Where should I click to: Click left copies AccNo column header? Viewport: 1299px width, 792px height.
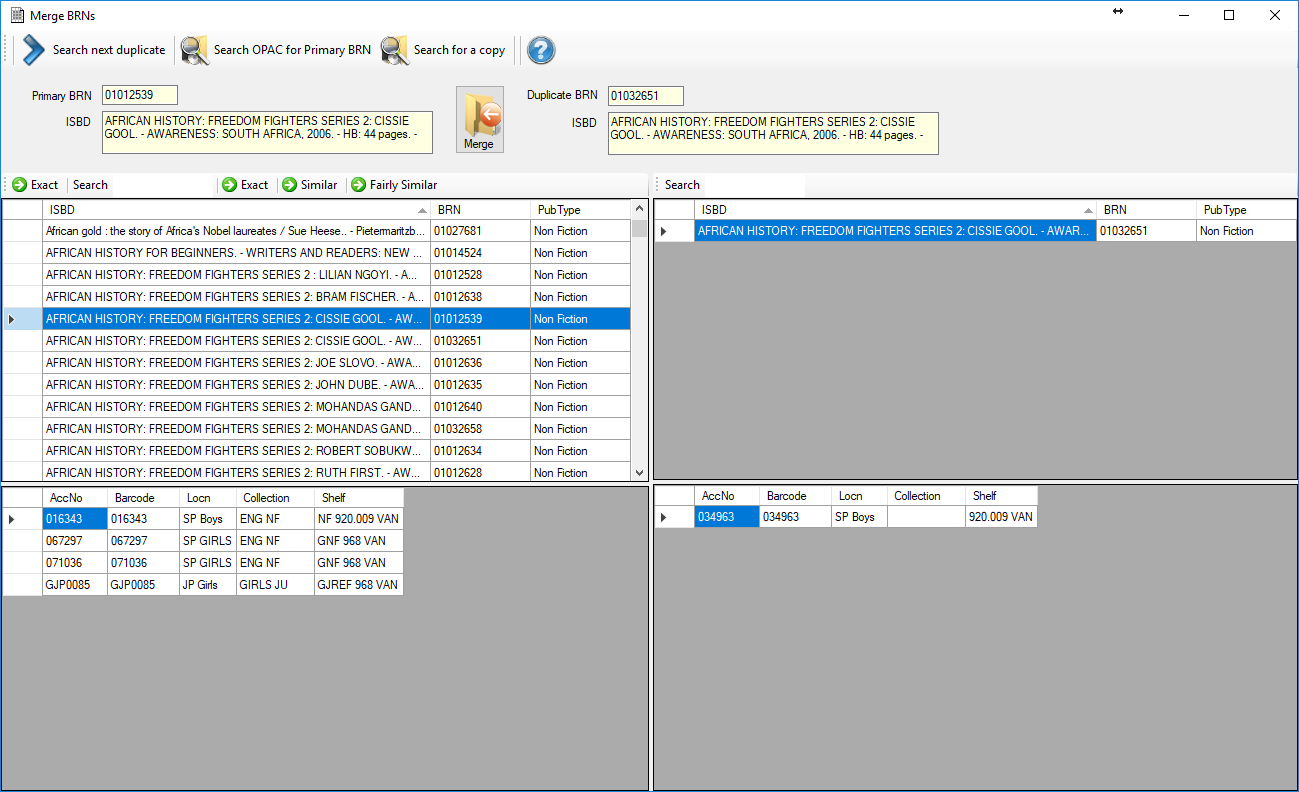pyautogui.click(x=74, y=498)
